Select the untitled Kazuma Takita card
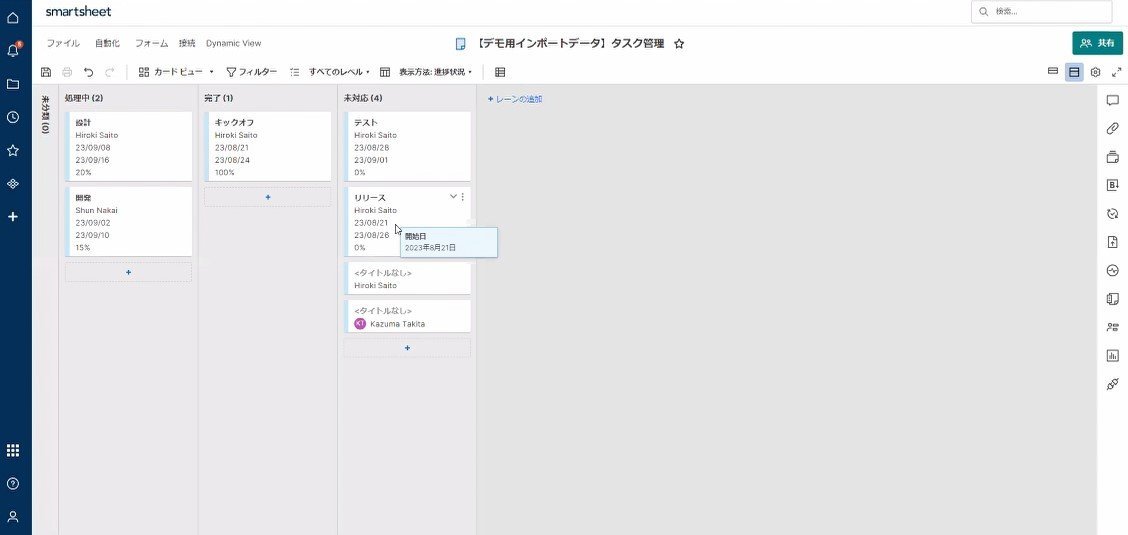The width and height of the screenshot is (1128, 535). point(407,316)
